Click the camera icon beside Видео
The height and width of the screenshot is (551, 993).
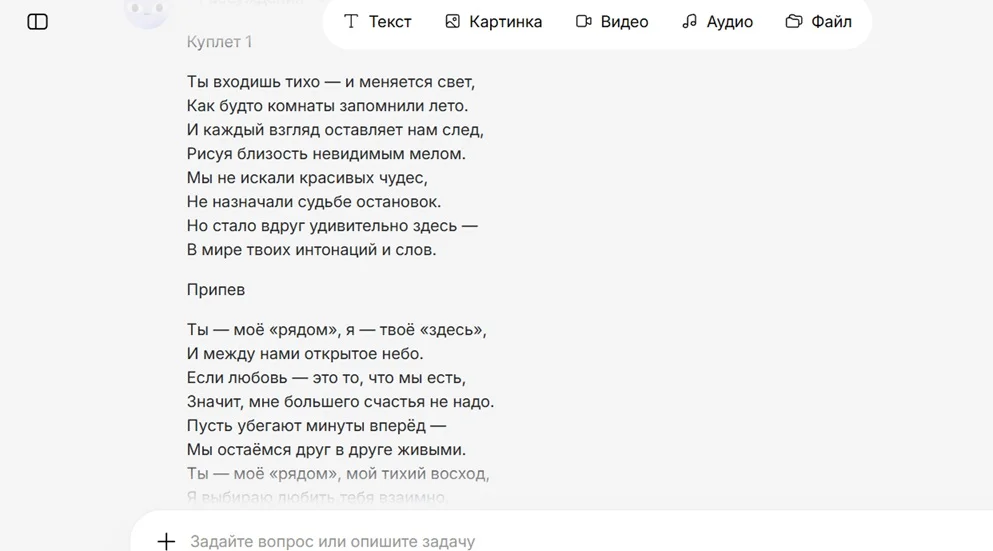point(583,22)
